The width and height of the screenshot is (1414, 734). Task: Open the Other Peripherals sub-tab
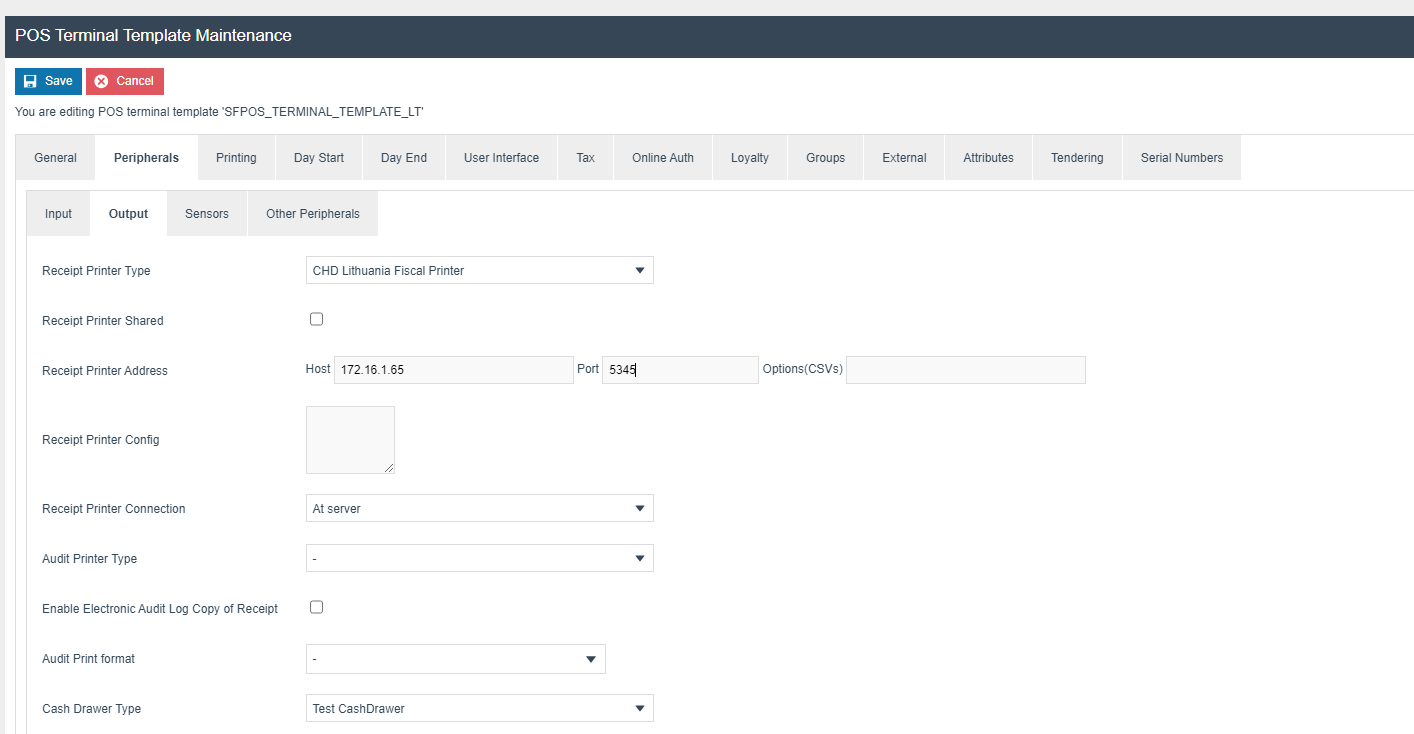point(312,214)
